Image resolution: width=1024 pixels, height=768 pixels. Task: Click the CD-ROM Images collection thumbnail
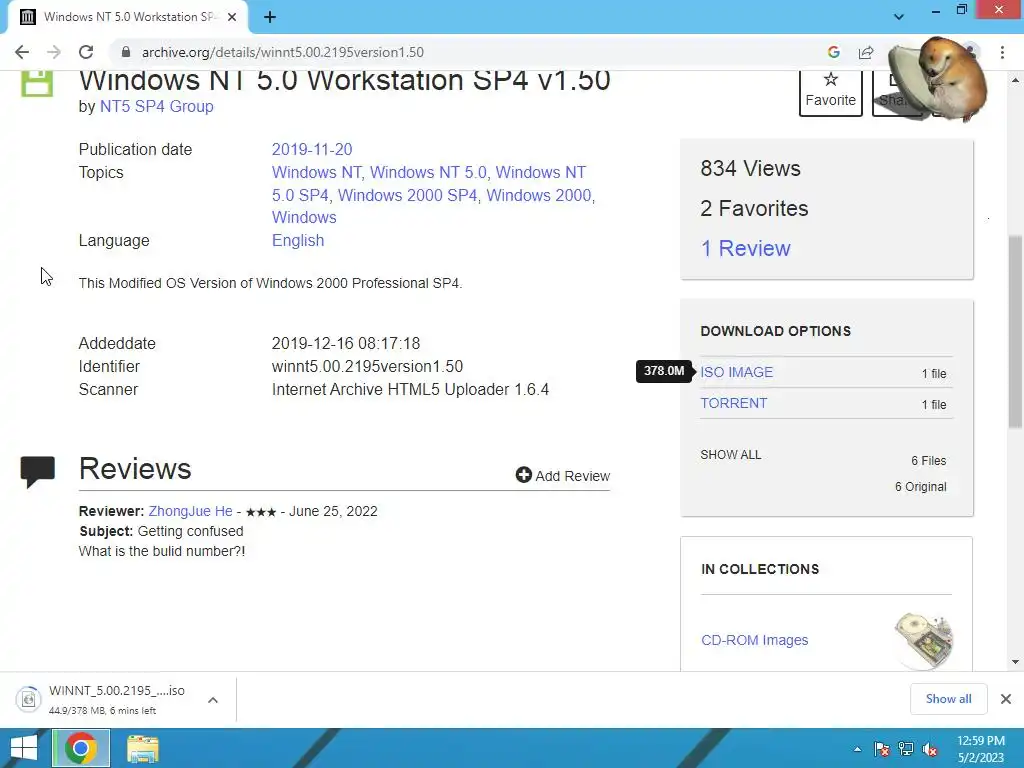pos(923,641)
